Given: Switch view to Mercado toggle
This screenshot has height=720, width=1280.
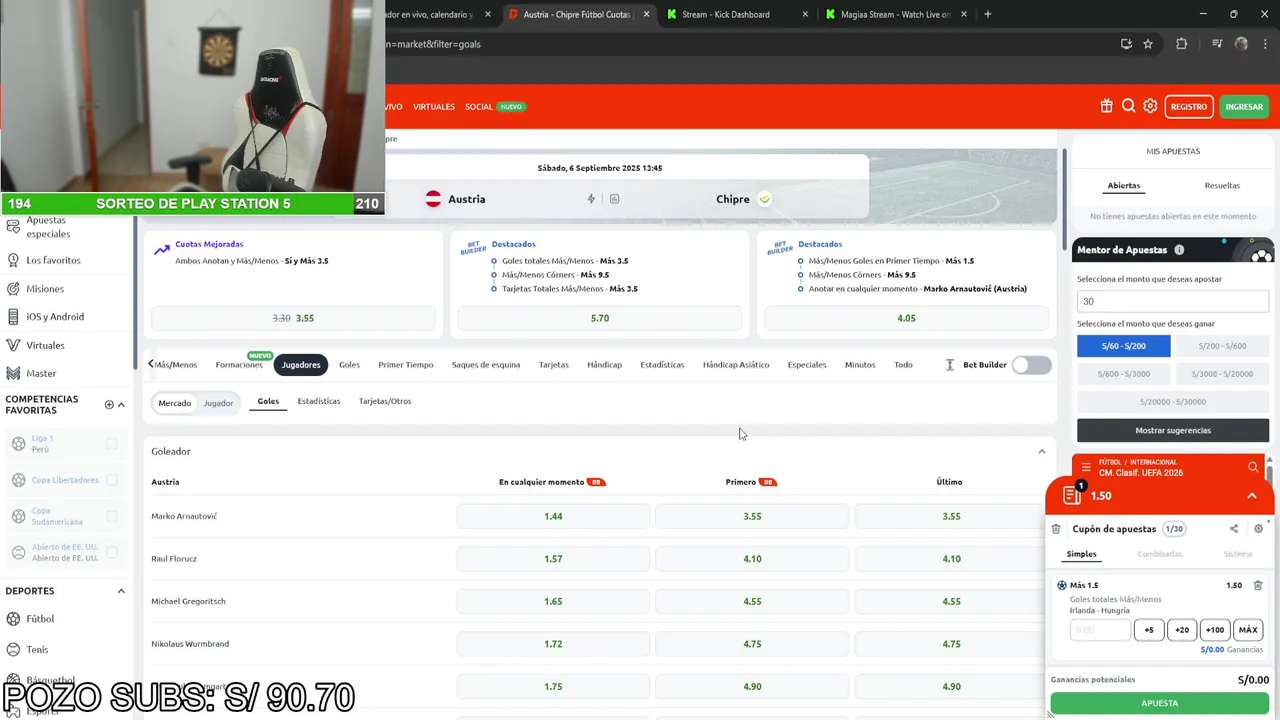Looking at the screenshot, I should [174, 403].
